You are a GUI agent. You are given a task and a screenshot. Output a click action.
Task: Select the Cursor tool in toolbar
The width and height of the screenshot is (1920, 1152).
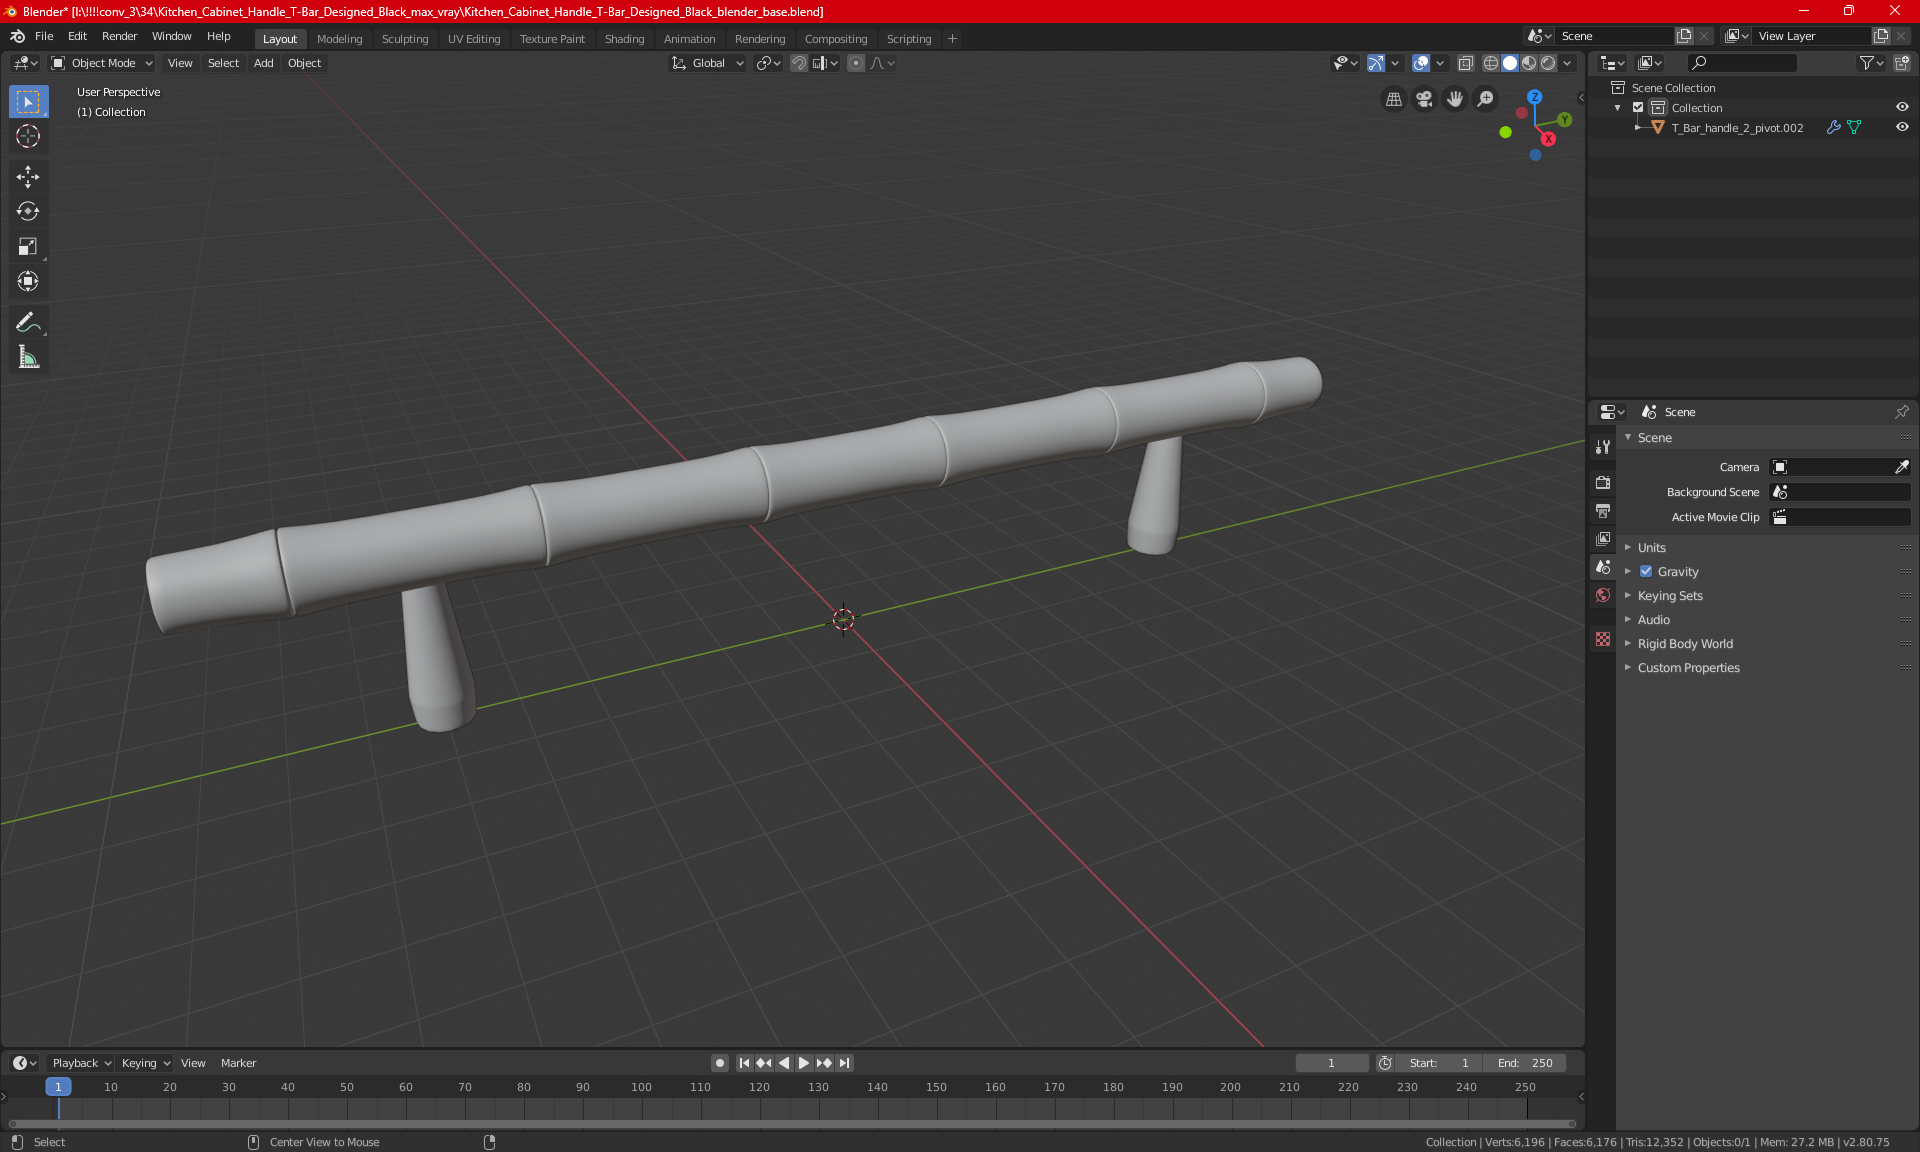tap(28, 137)
